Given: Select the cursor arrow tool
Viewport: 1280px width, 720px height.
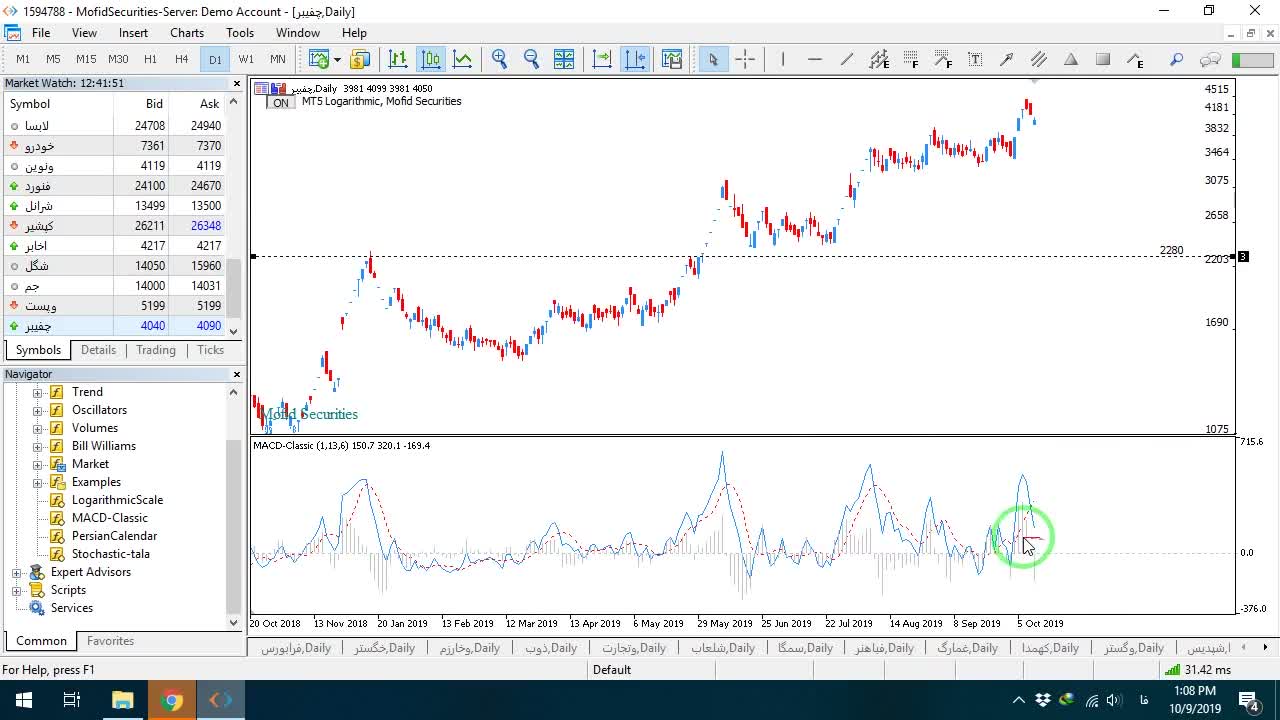Looking at the screenshot, I should (713, 59).
